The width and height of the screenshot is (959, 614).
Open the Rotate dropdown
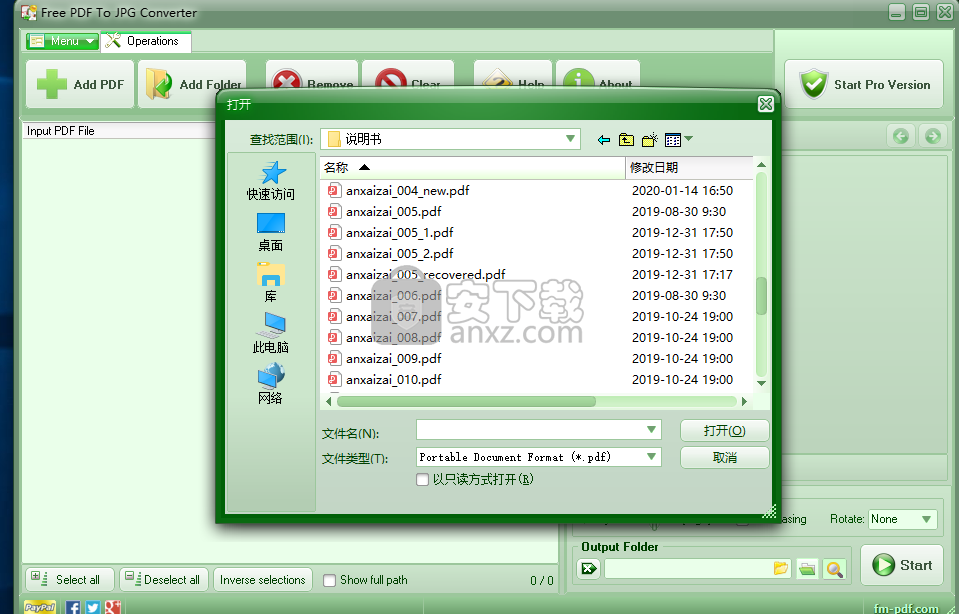pyautogui.click(x=902, y=519)
